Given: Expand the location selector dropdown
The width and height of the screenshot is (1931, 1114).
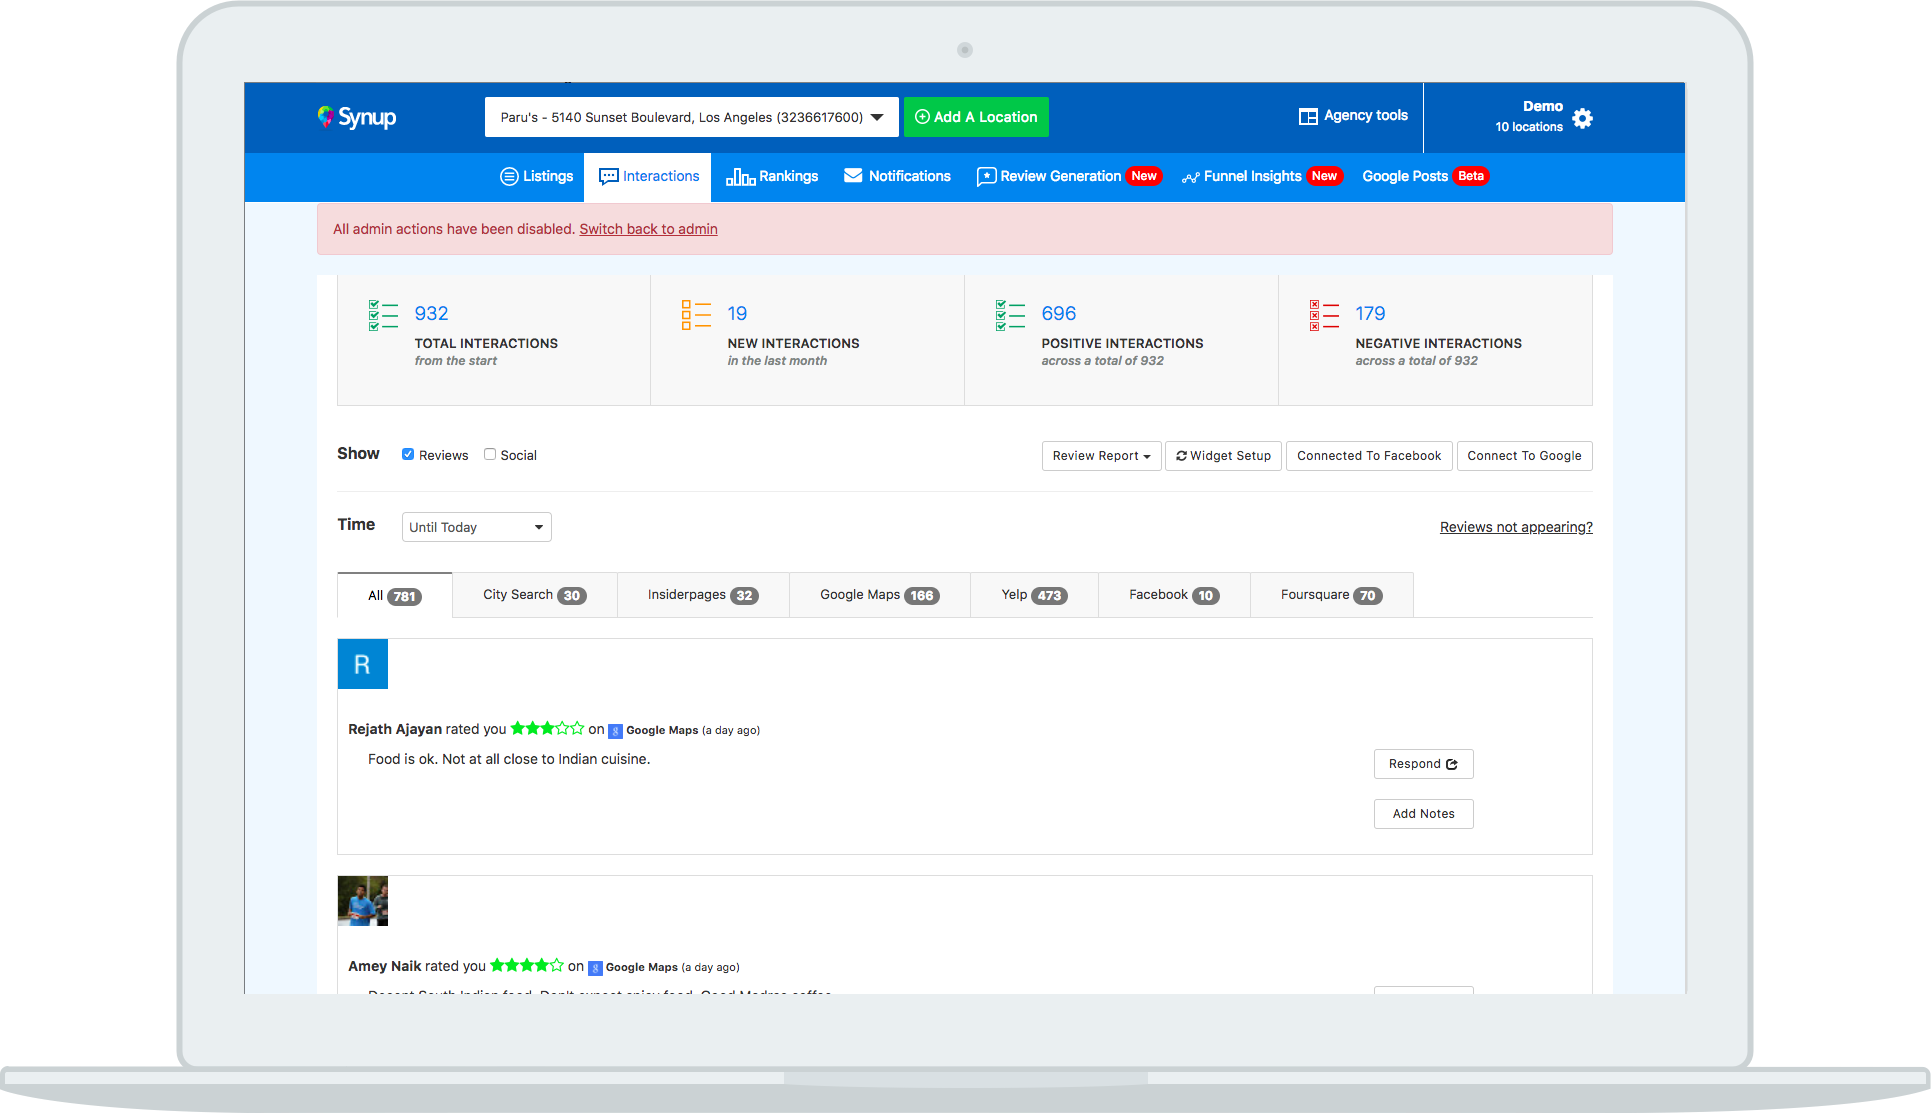Looking at the screenshot, I should [877, 117].
